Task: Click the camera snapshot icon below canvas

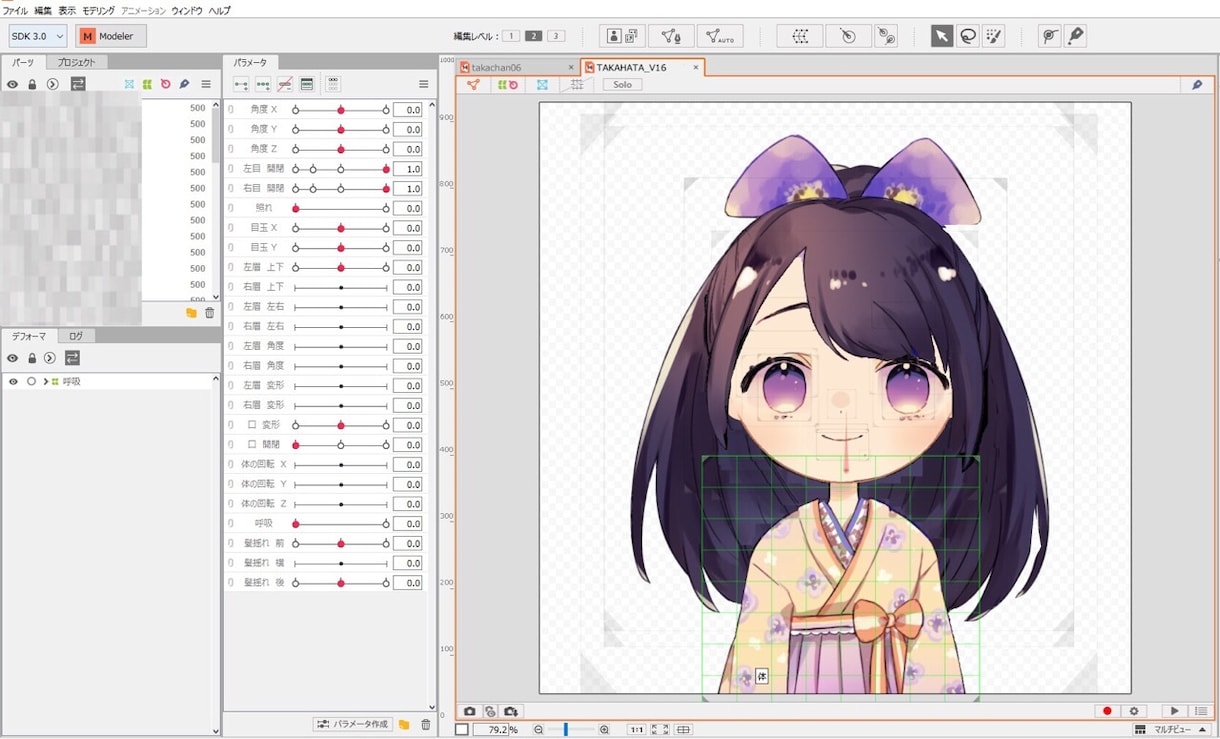Action: pos(469,711)
